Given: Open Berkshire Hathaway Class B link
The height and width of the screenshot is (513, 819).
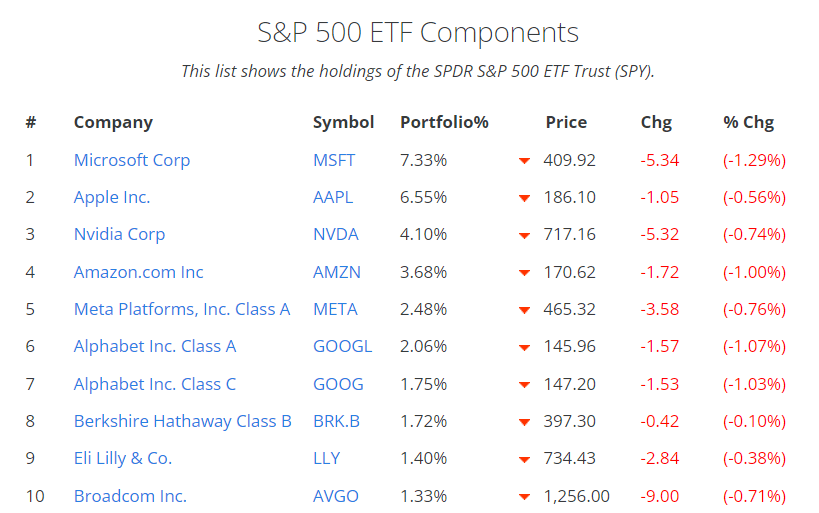Looking at the screenshot, I should pyautogui.click(x=183, y=421).
